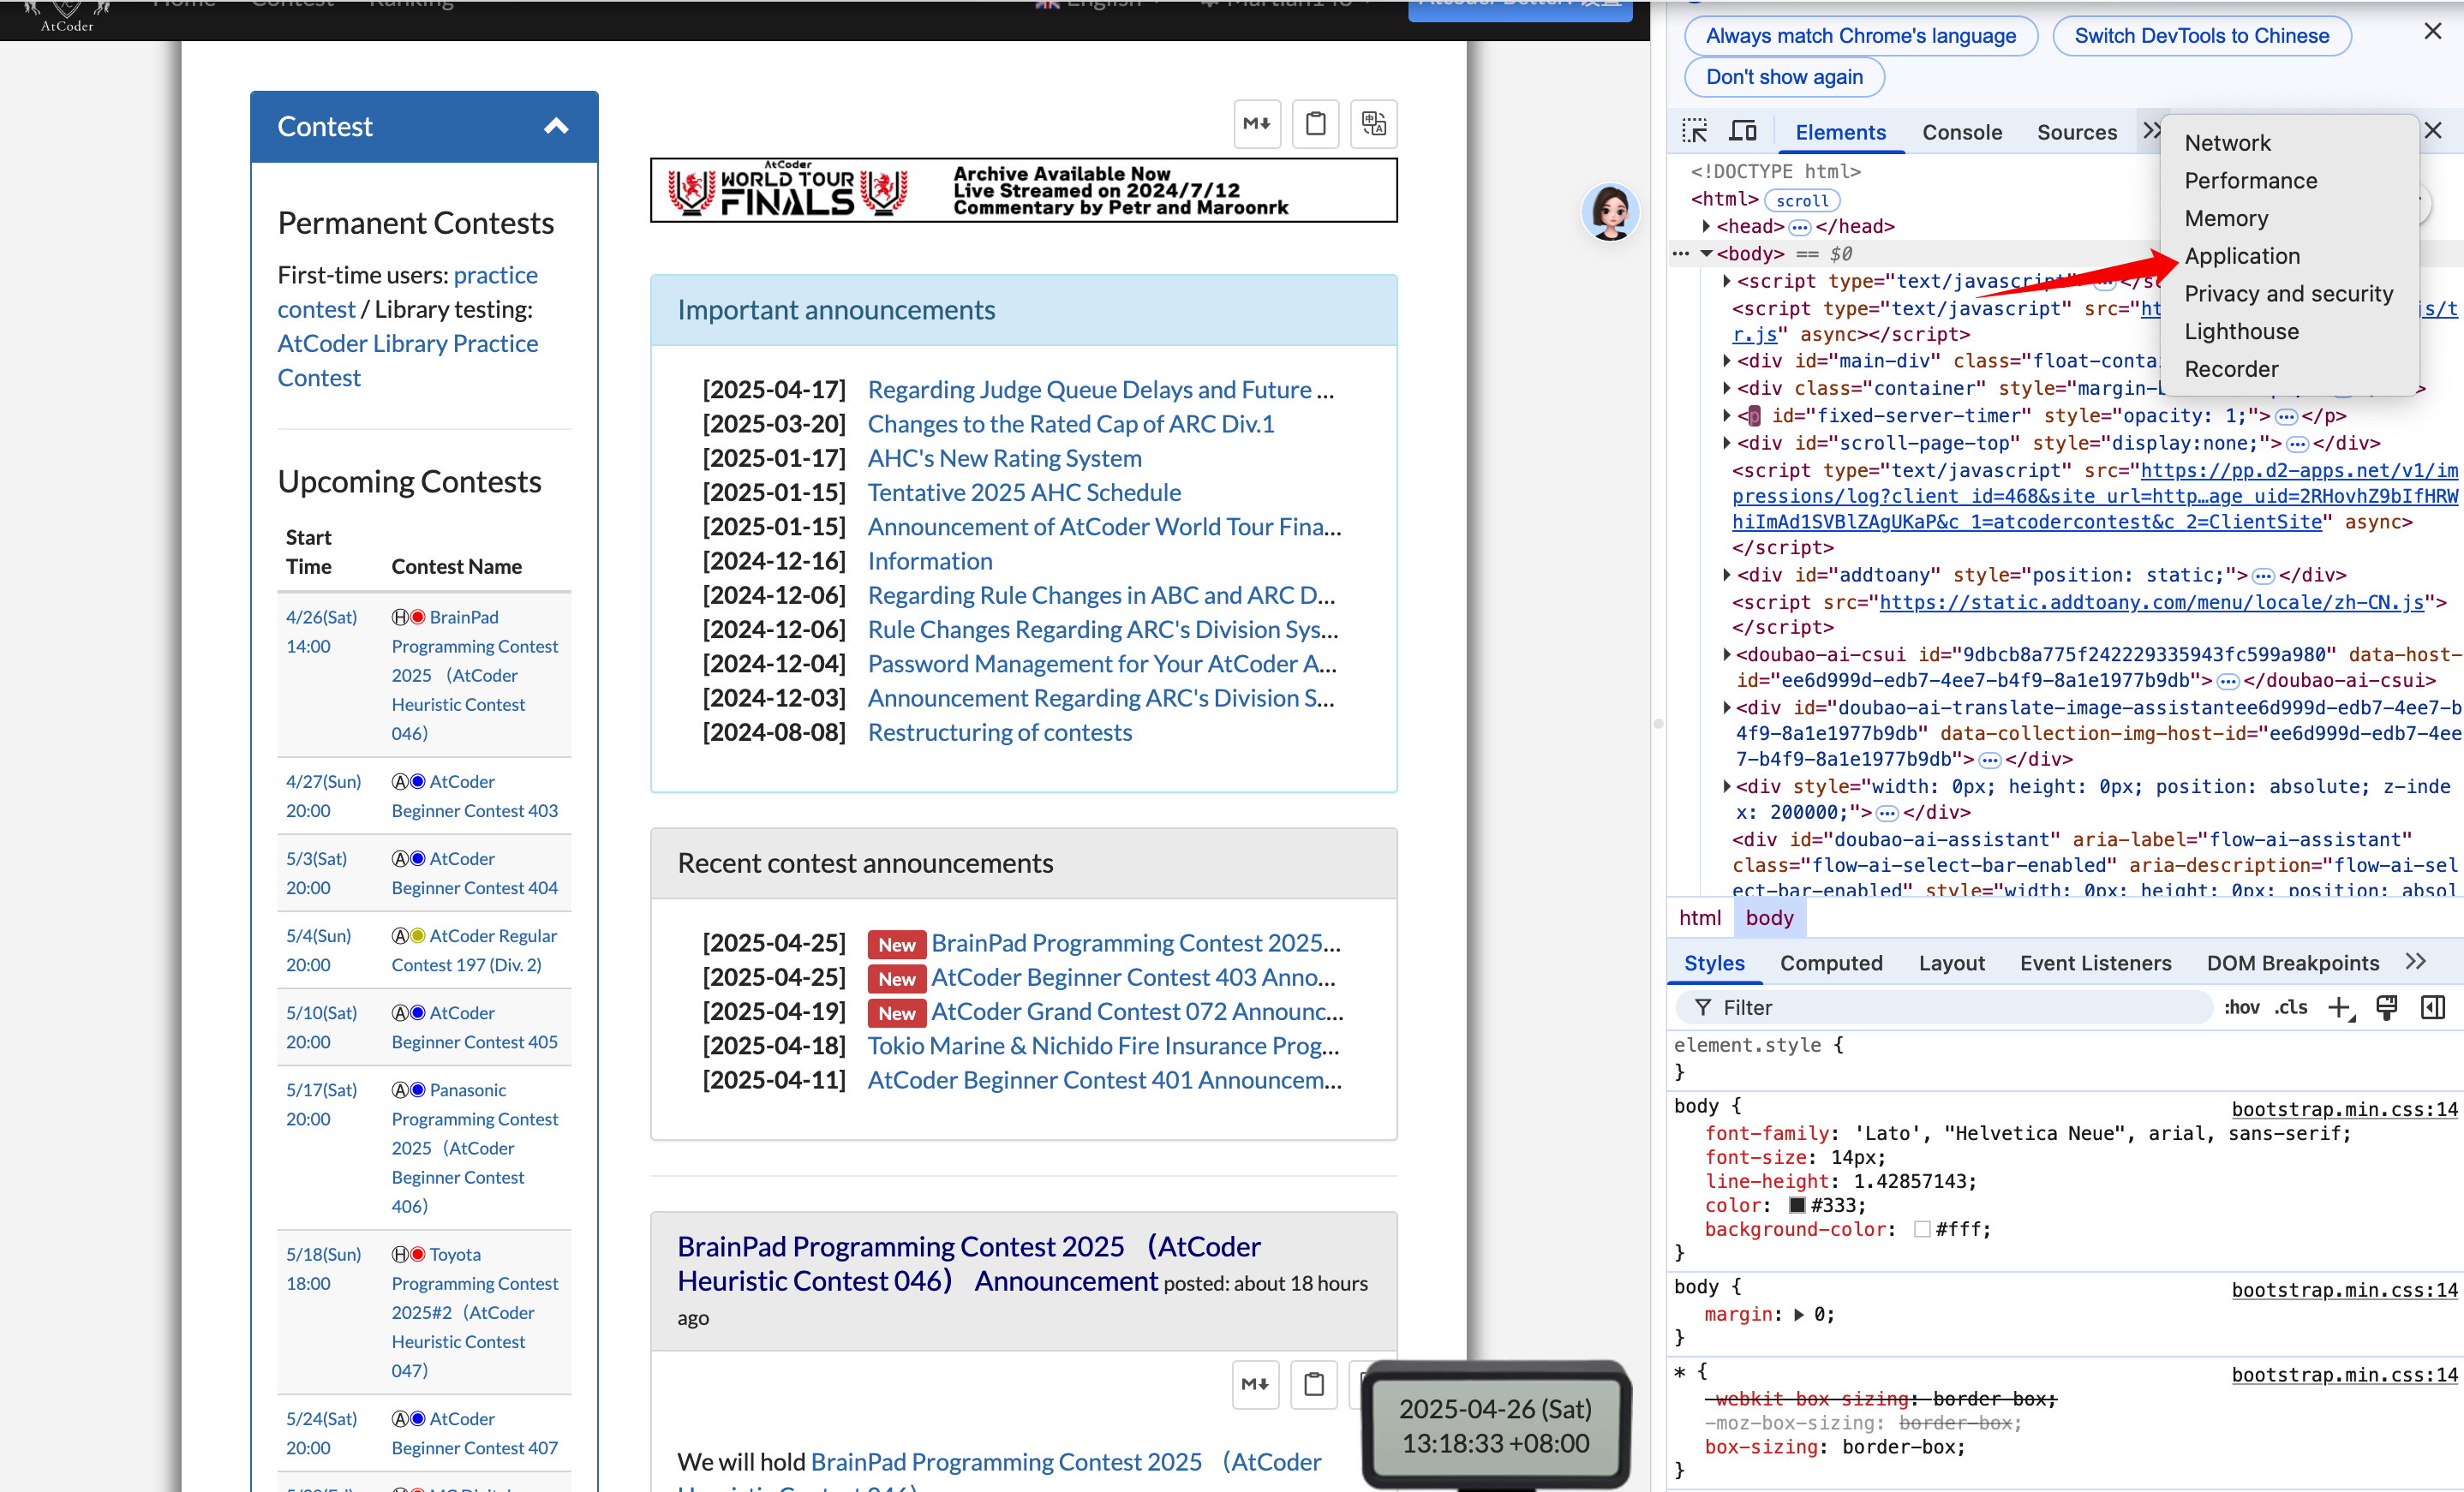Expand the margin shorthand triangle in Styles

click(1799, 1315)
